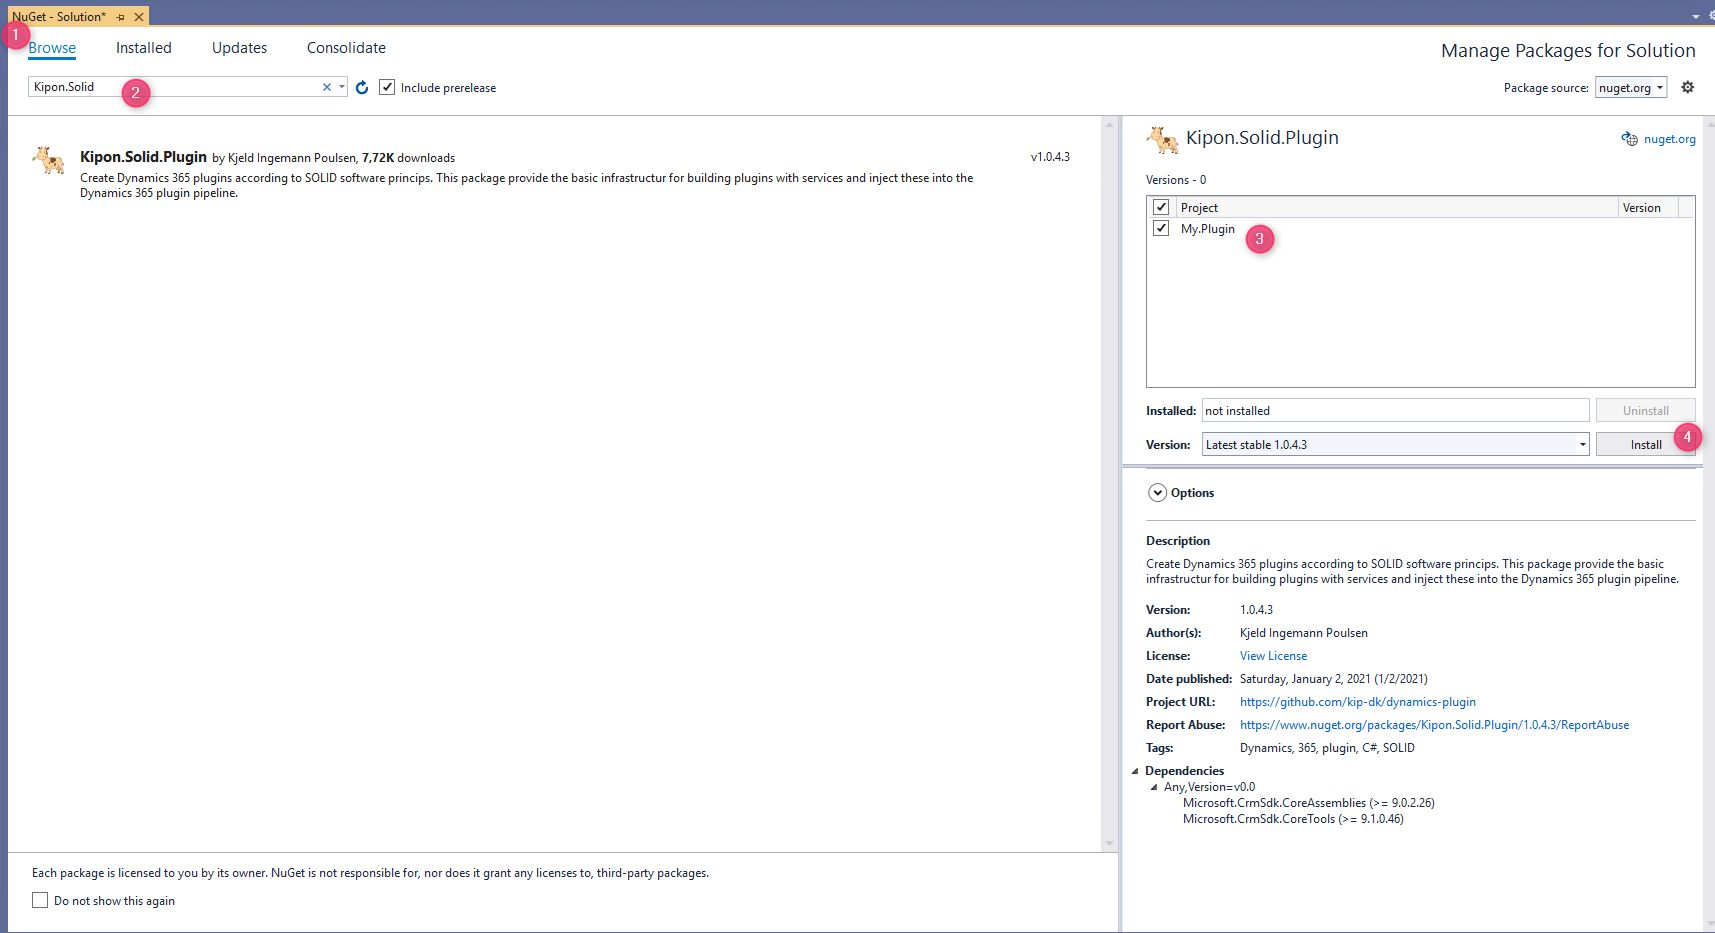1715x933 pixels.
Task: Click the 'Versions - 0' label
Action: pos(1176,180)
